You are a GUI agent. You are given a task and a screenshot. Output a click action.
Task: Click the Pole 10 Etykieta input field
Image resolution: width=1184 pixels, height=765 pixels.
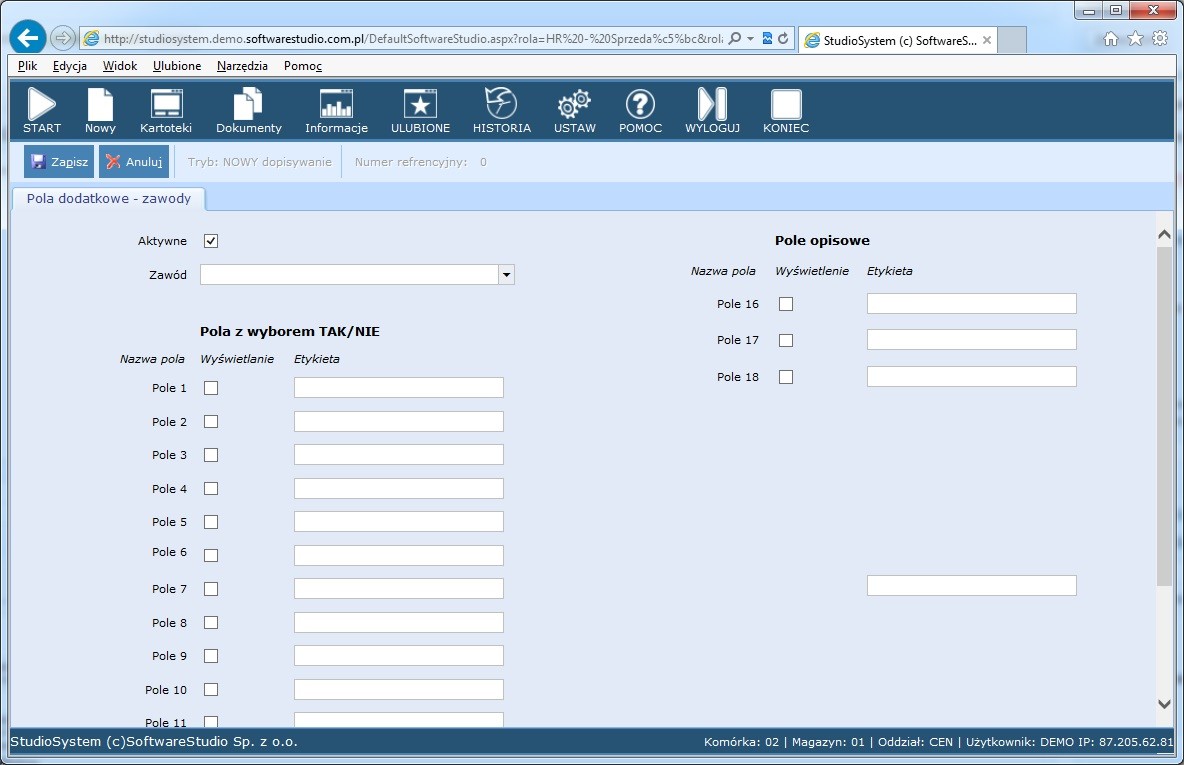pos(399,689)
